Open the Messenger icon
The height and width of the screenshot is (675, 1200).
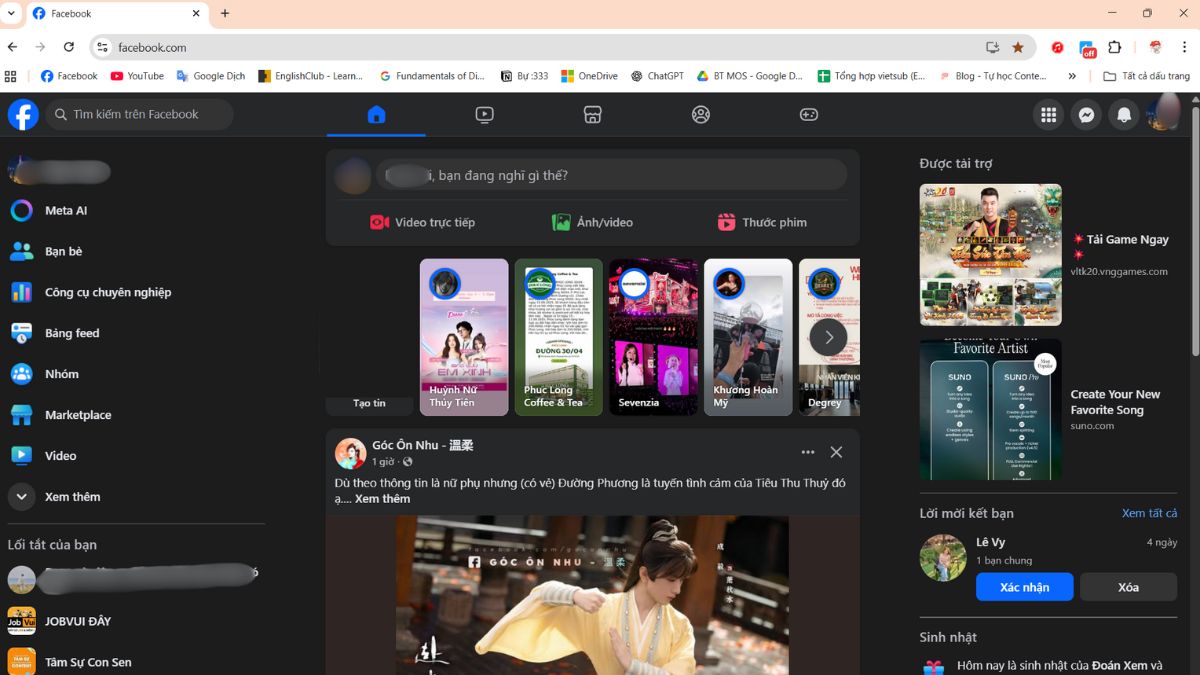tap(1086, 115)
